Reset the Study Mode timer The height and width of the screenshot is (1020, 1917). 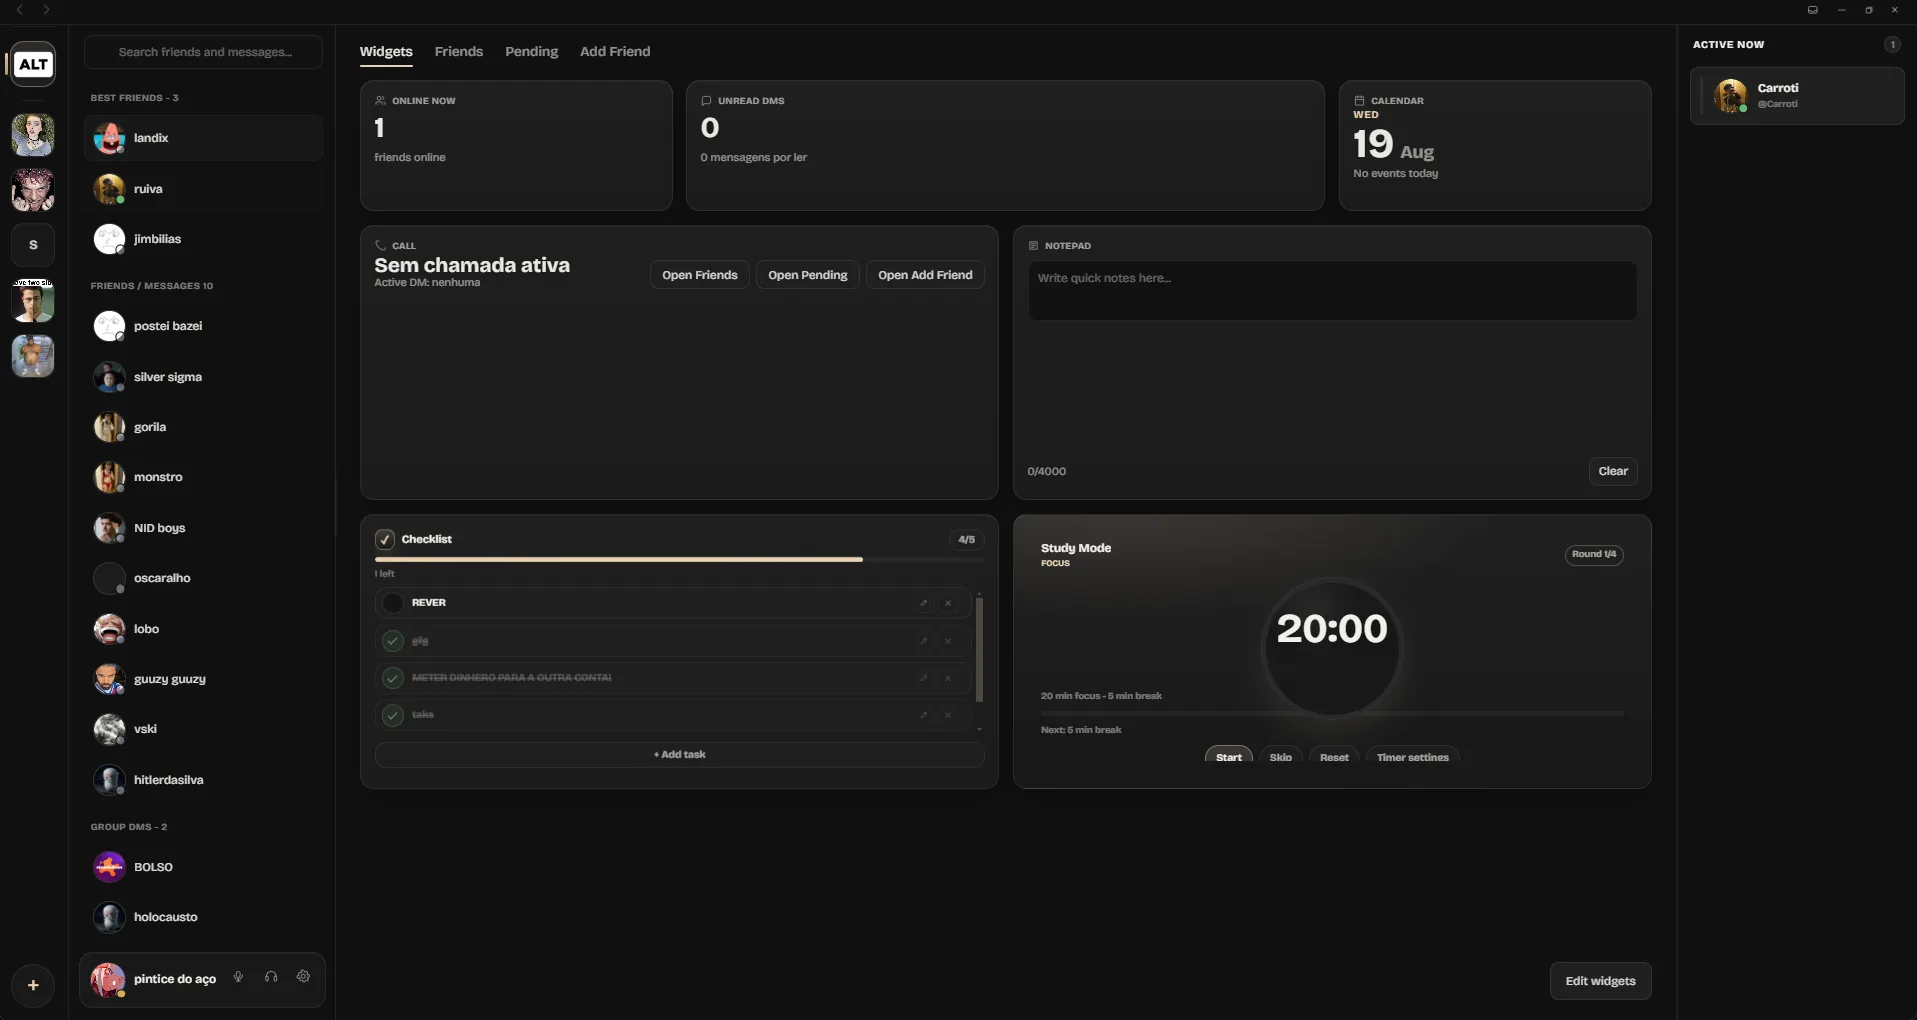point(1334,757)
